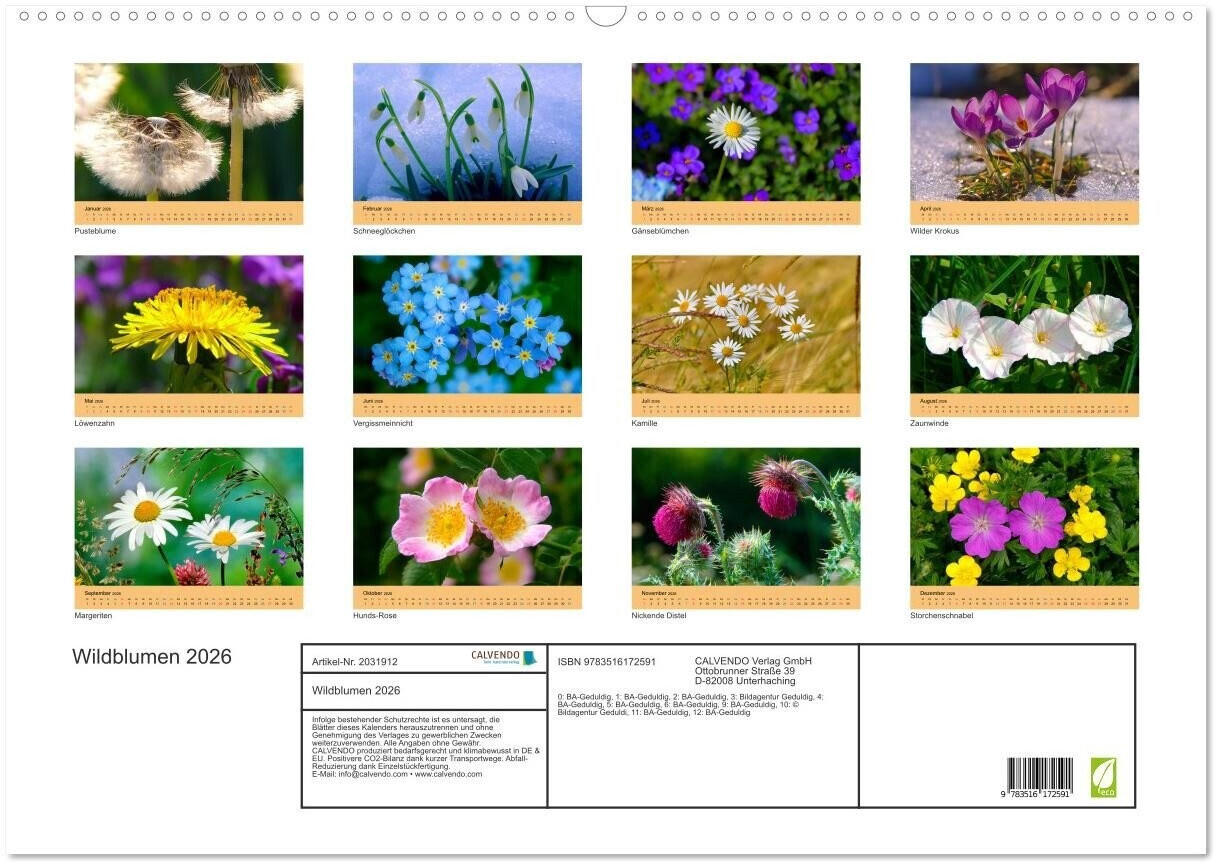Click the barcode above 9 783516 172591
The height and width of the screenshot is (864, 1216).
1039,774
